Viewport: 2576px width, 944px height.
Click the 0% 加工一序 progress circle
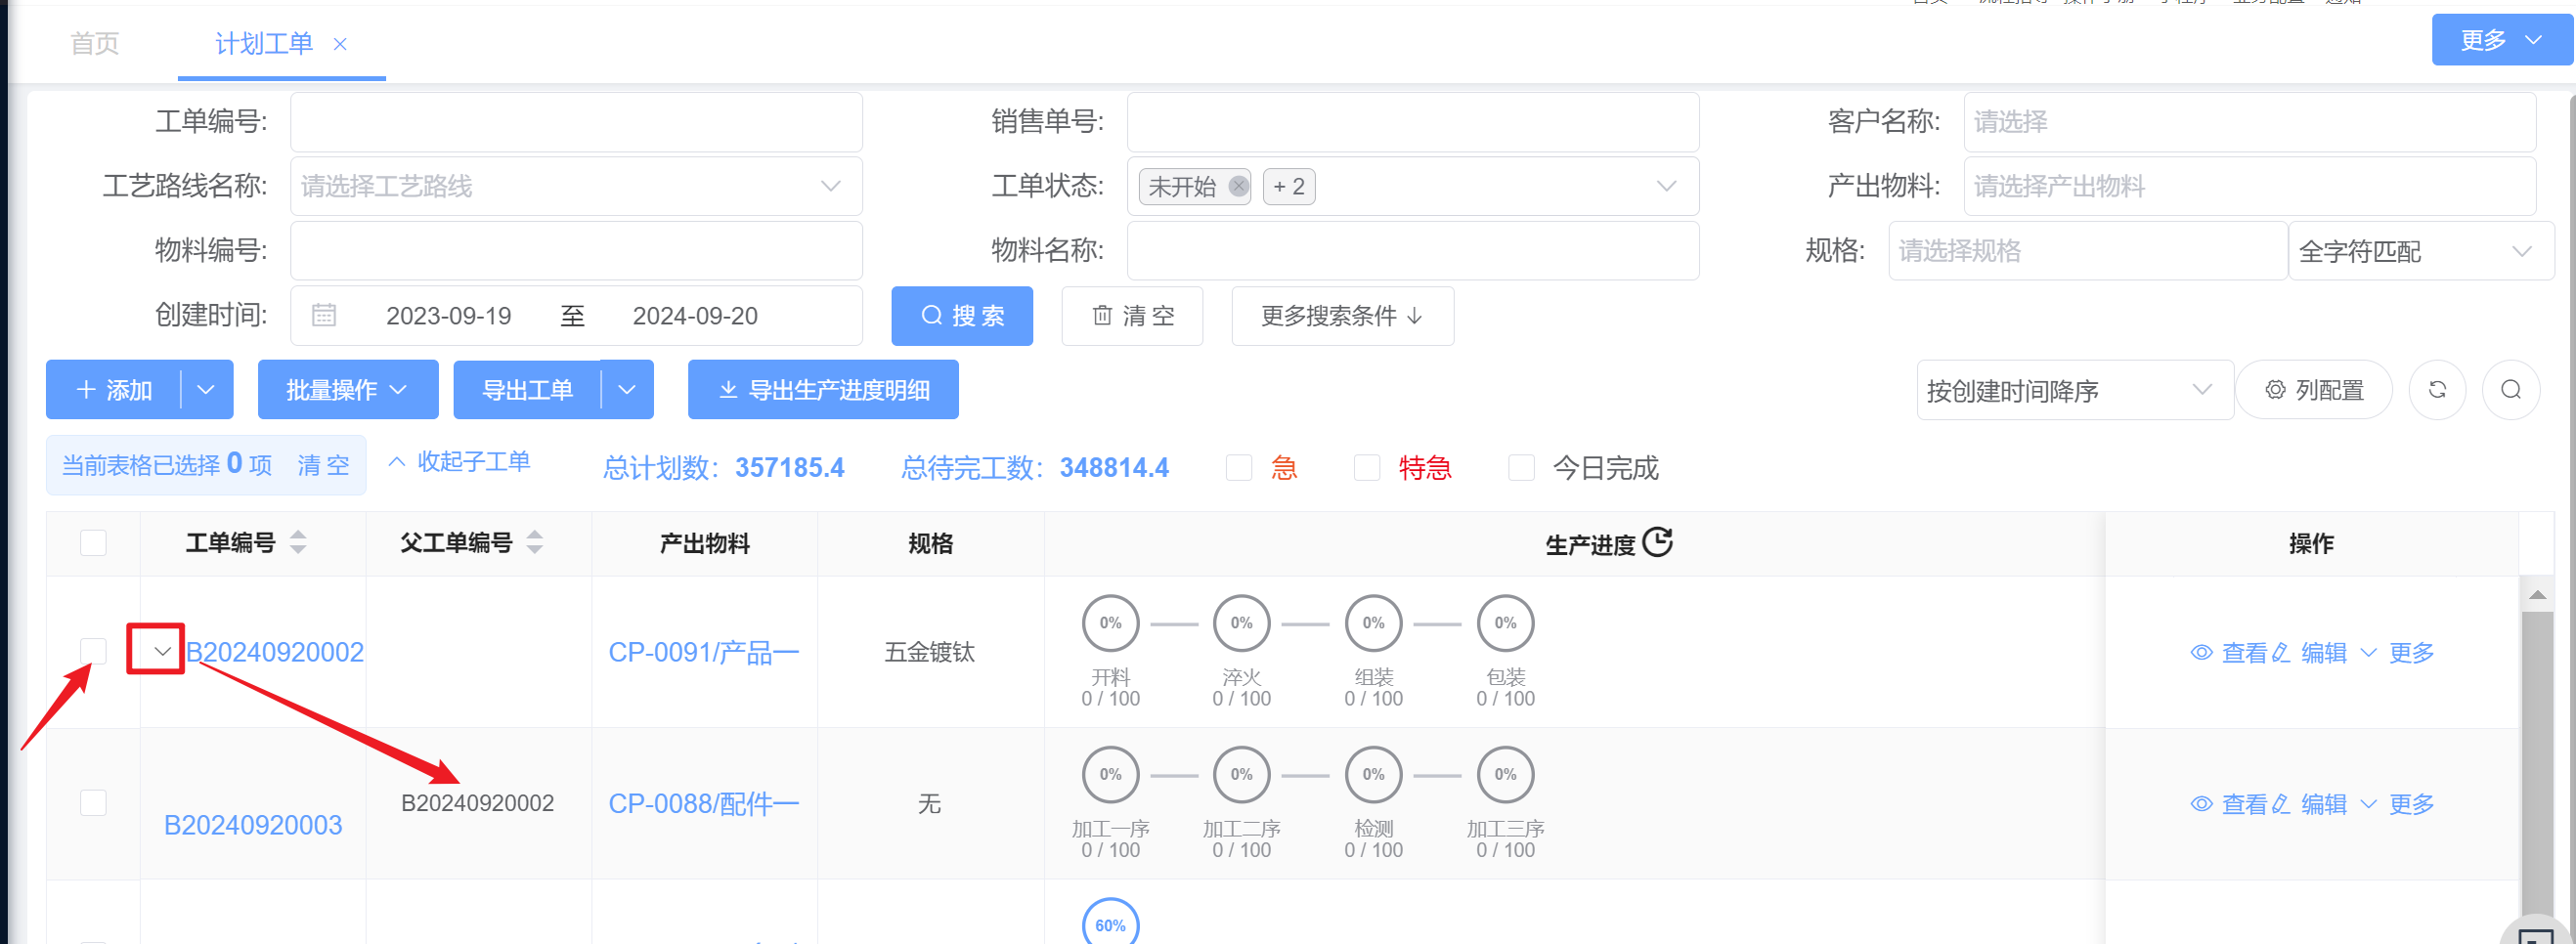(x=1110, y=775)
